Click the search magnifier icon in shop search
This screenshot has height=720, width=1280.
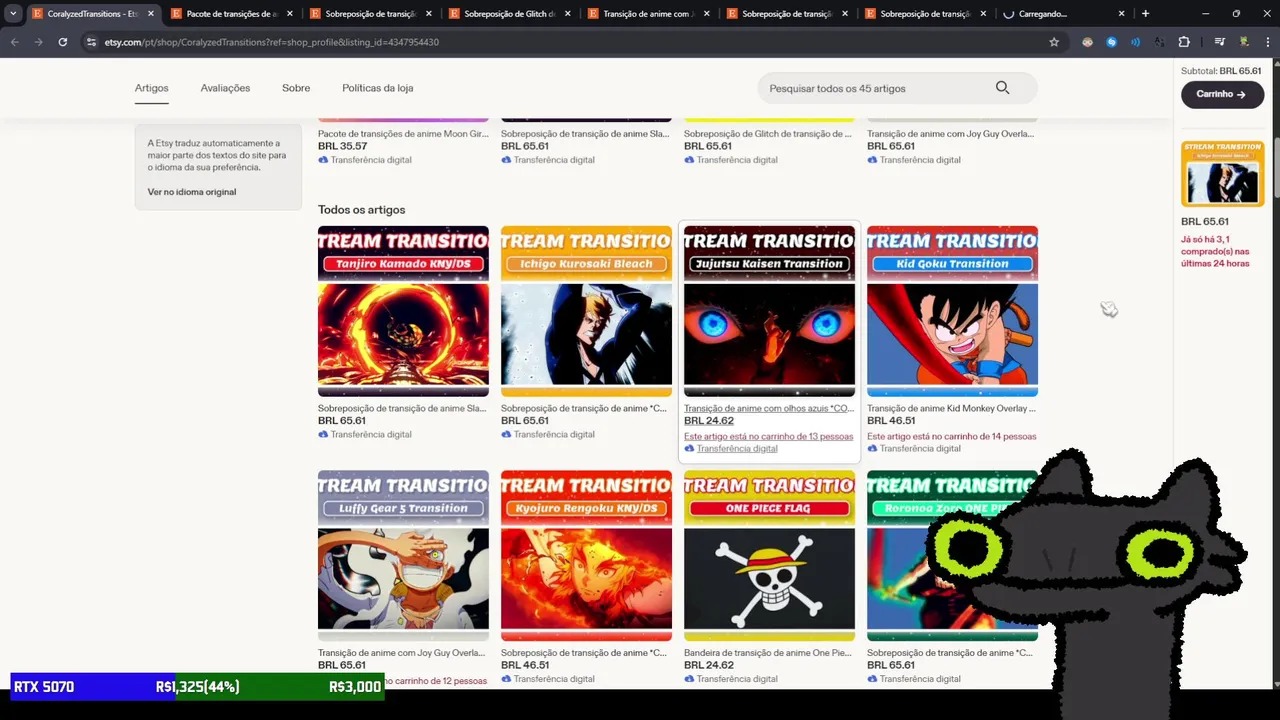1002,88
